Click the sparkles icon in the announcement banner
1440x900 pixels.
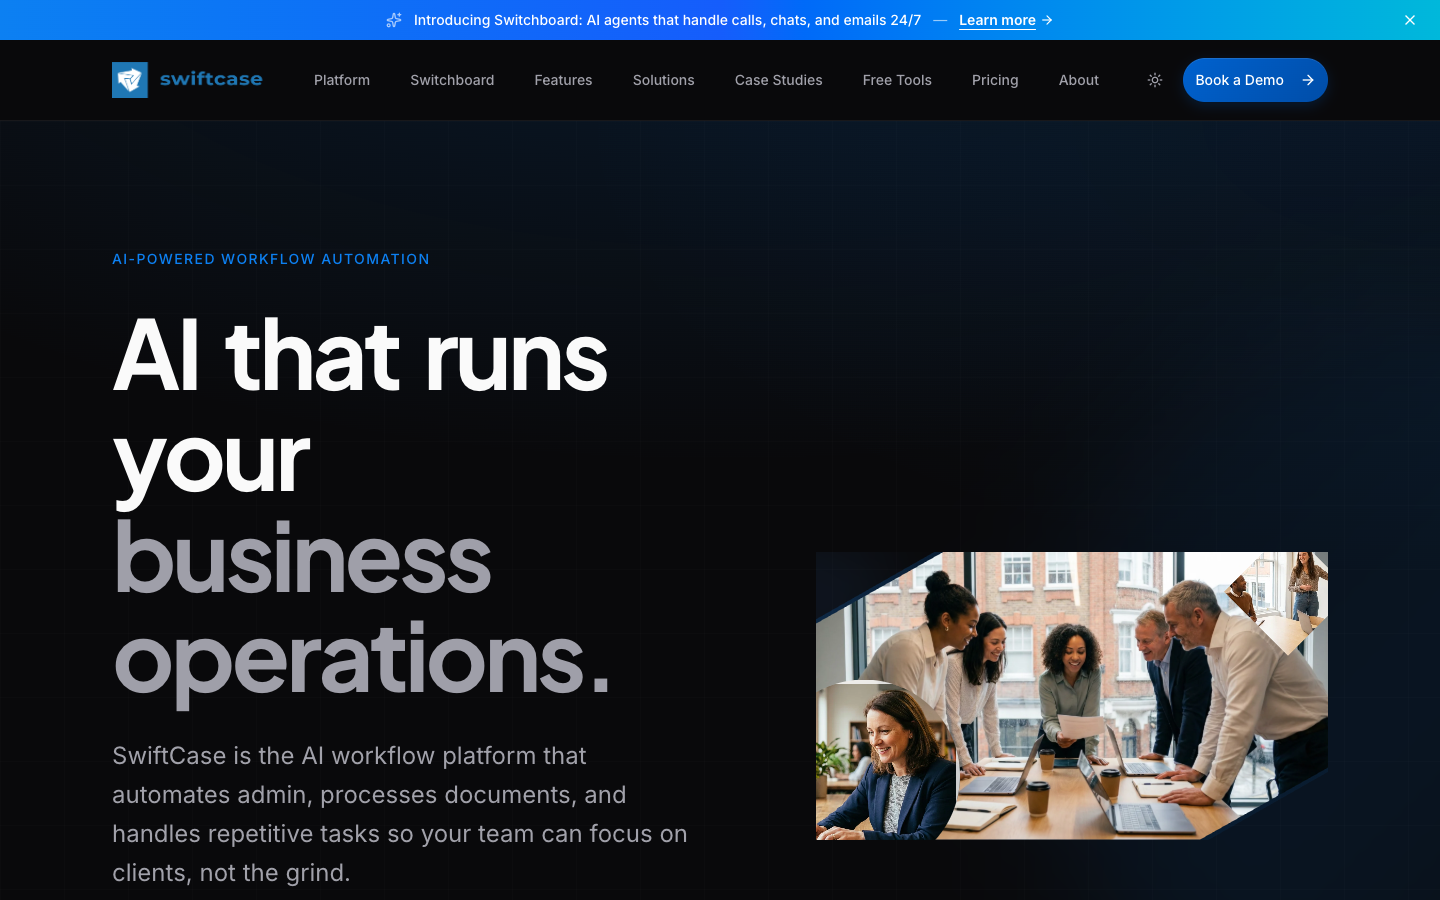394,20
